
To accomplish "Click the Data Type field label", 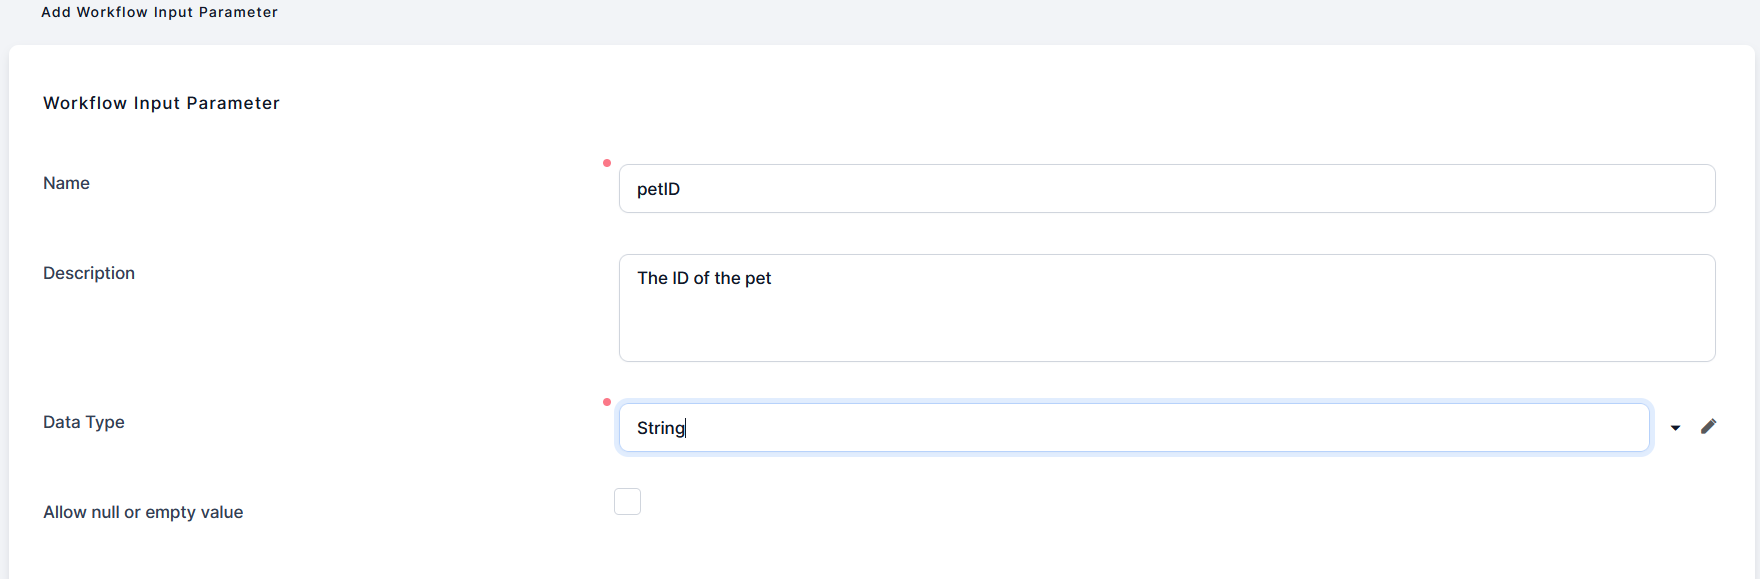I will [x=84, y=422].
